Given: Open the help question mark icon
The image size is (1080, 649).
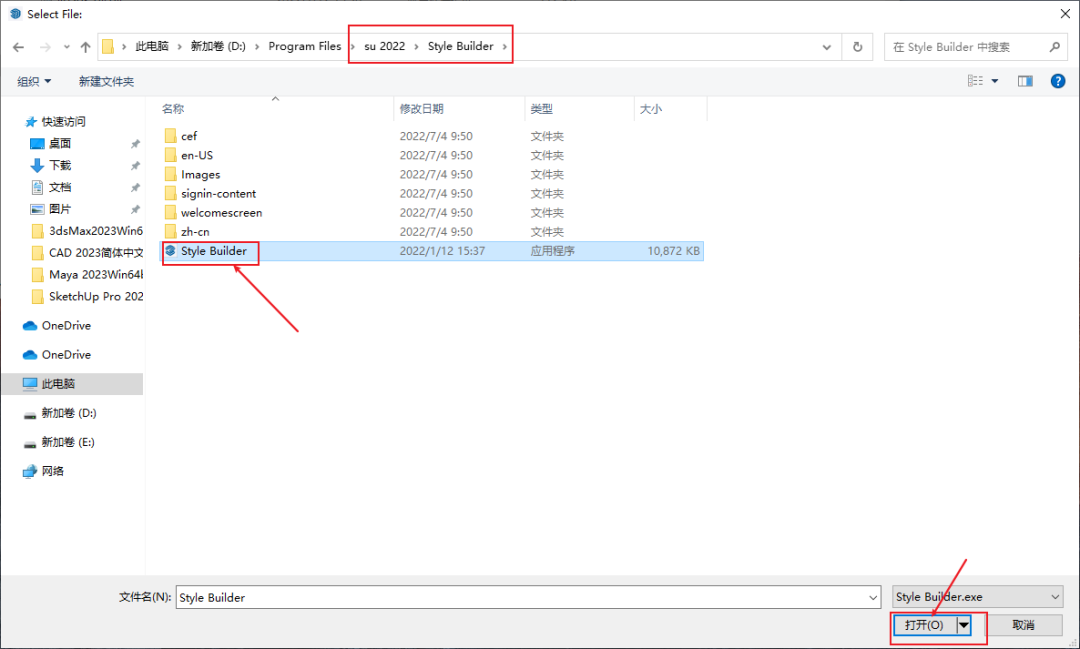Looking at the screenshot, I should pos(1058,81).
